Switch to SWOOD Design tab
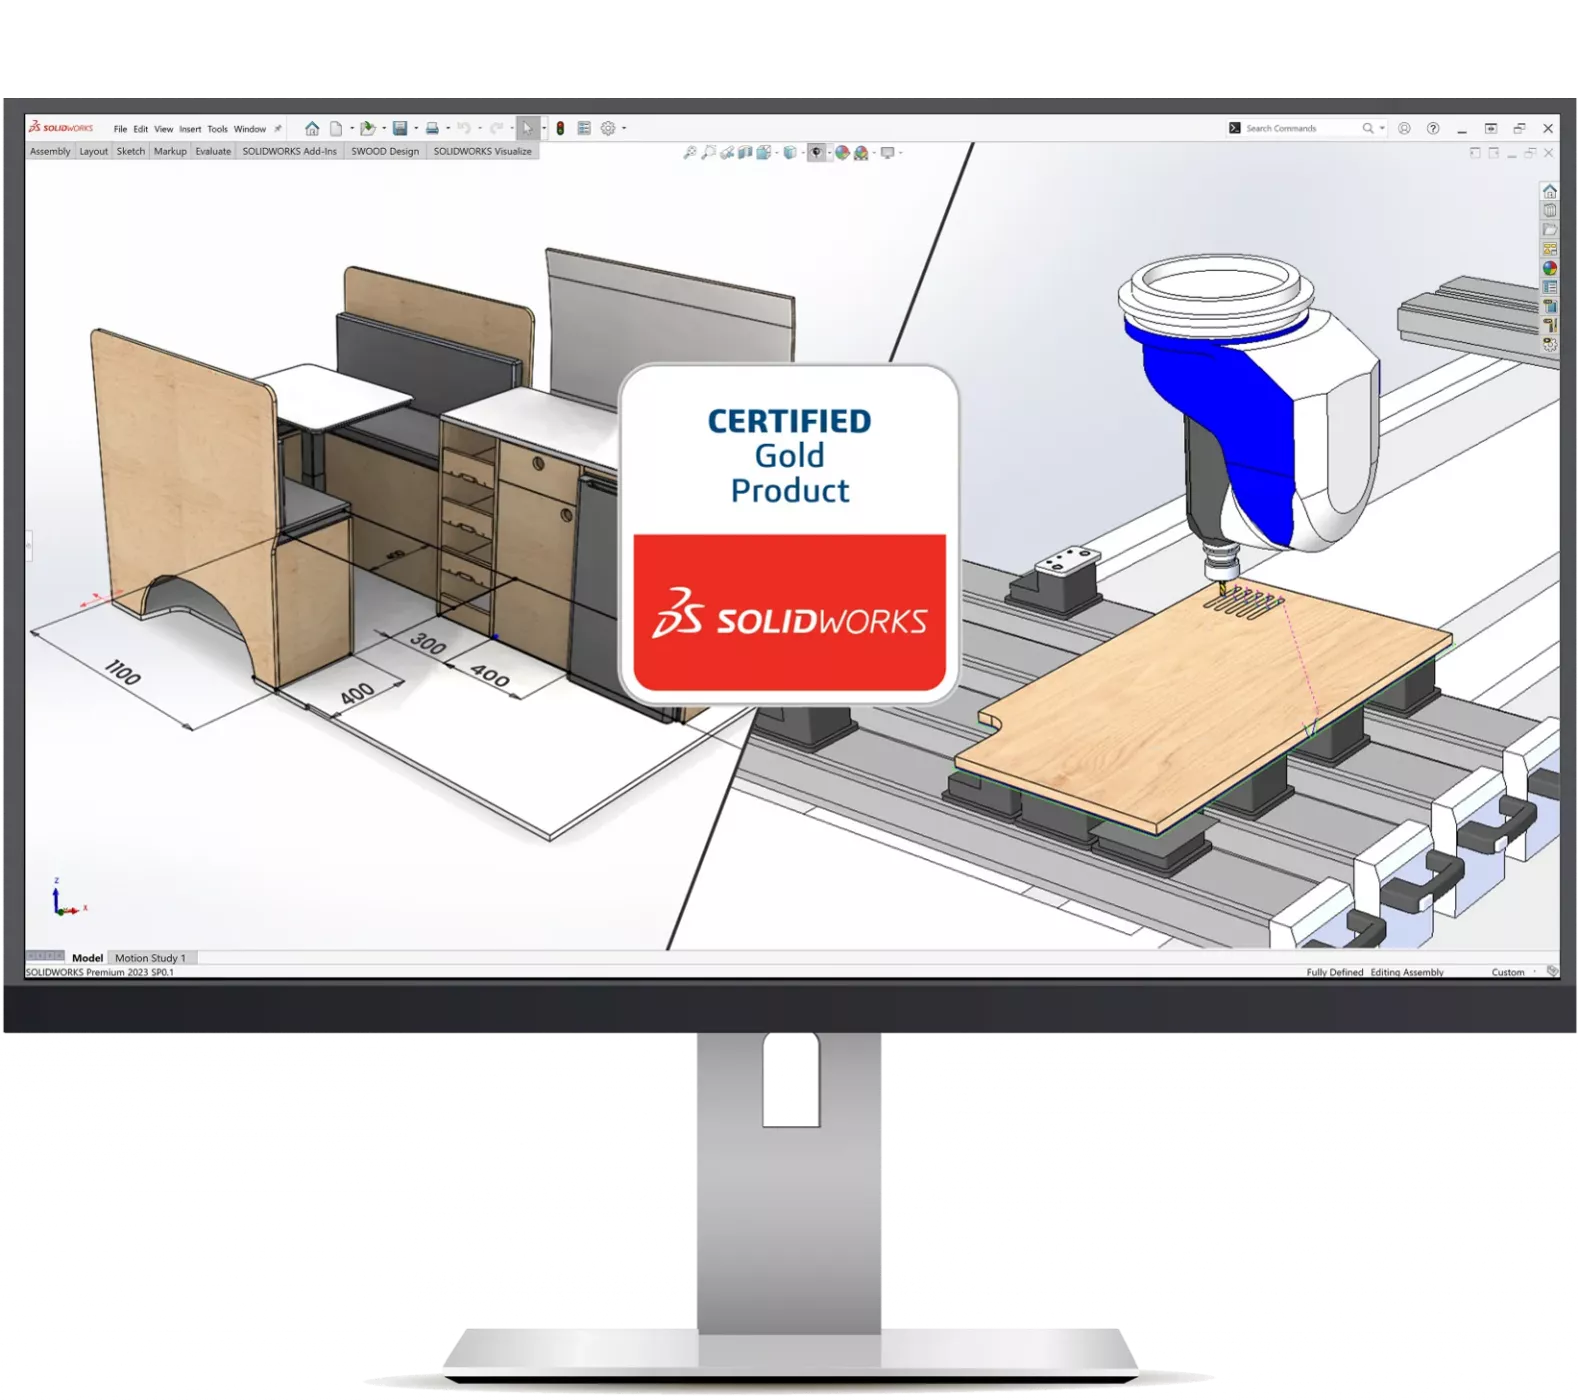1578x1400 pixels. (x=385, y=152)
